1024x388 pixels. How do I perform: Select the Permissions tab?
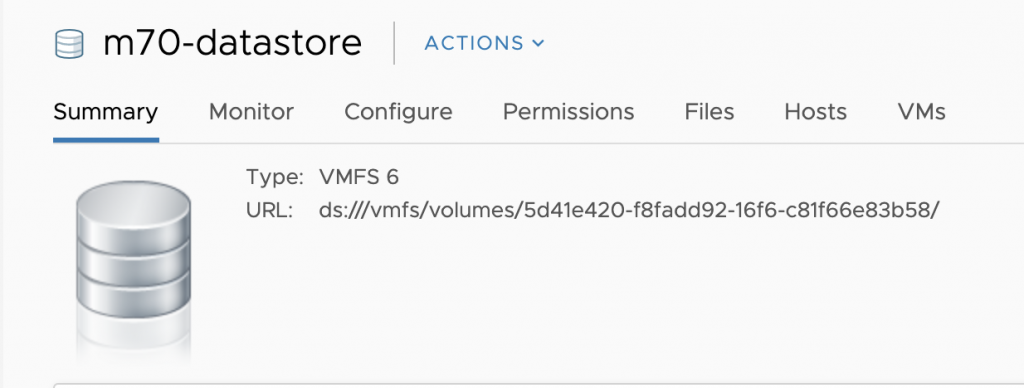click(x=568, y=112)
